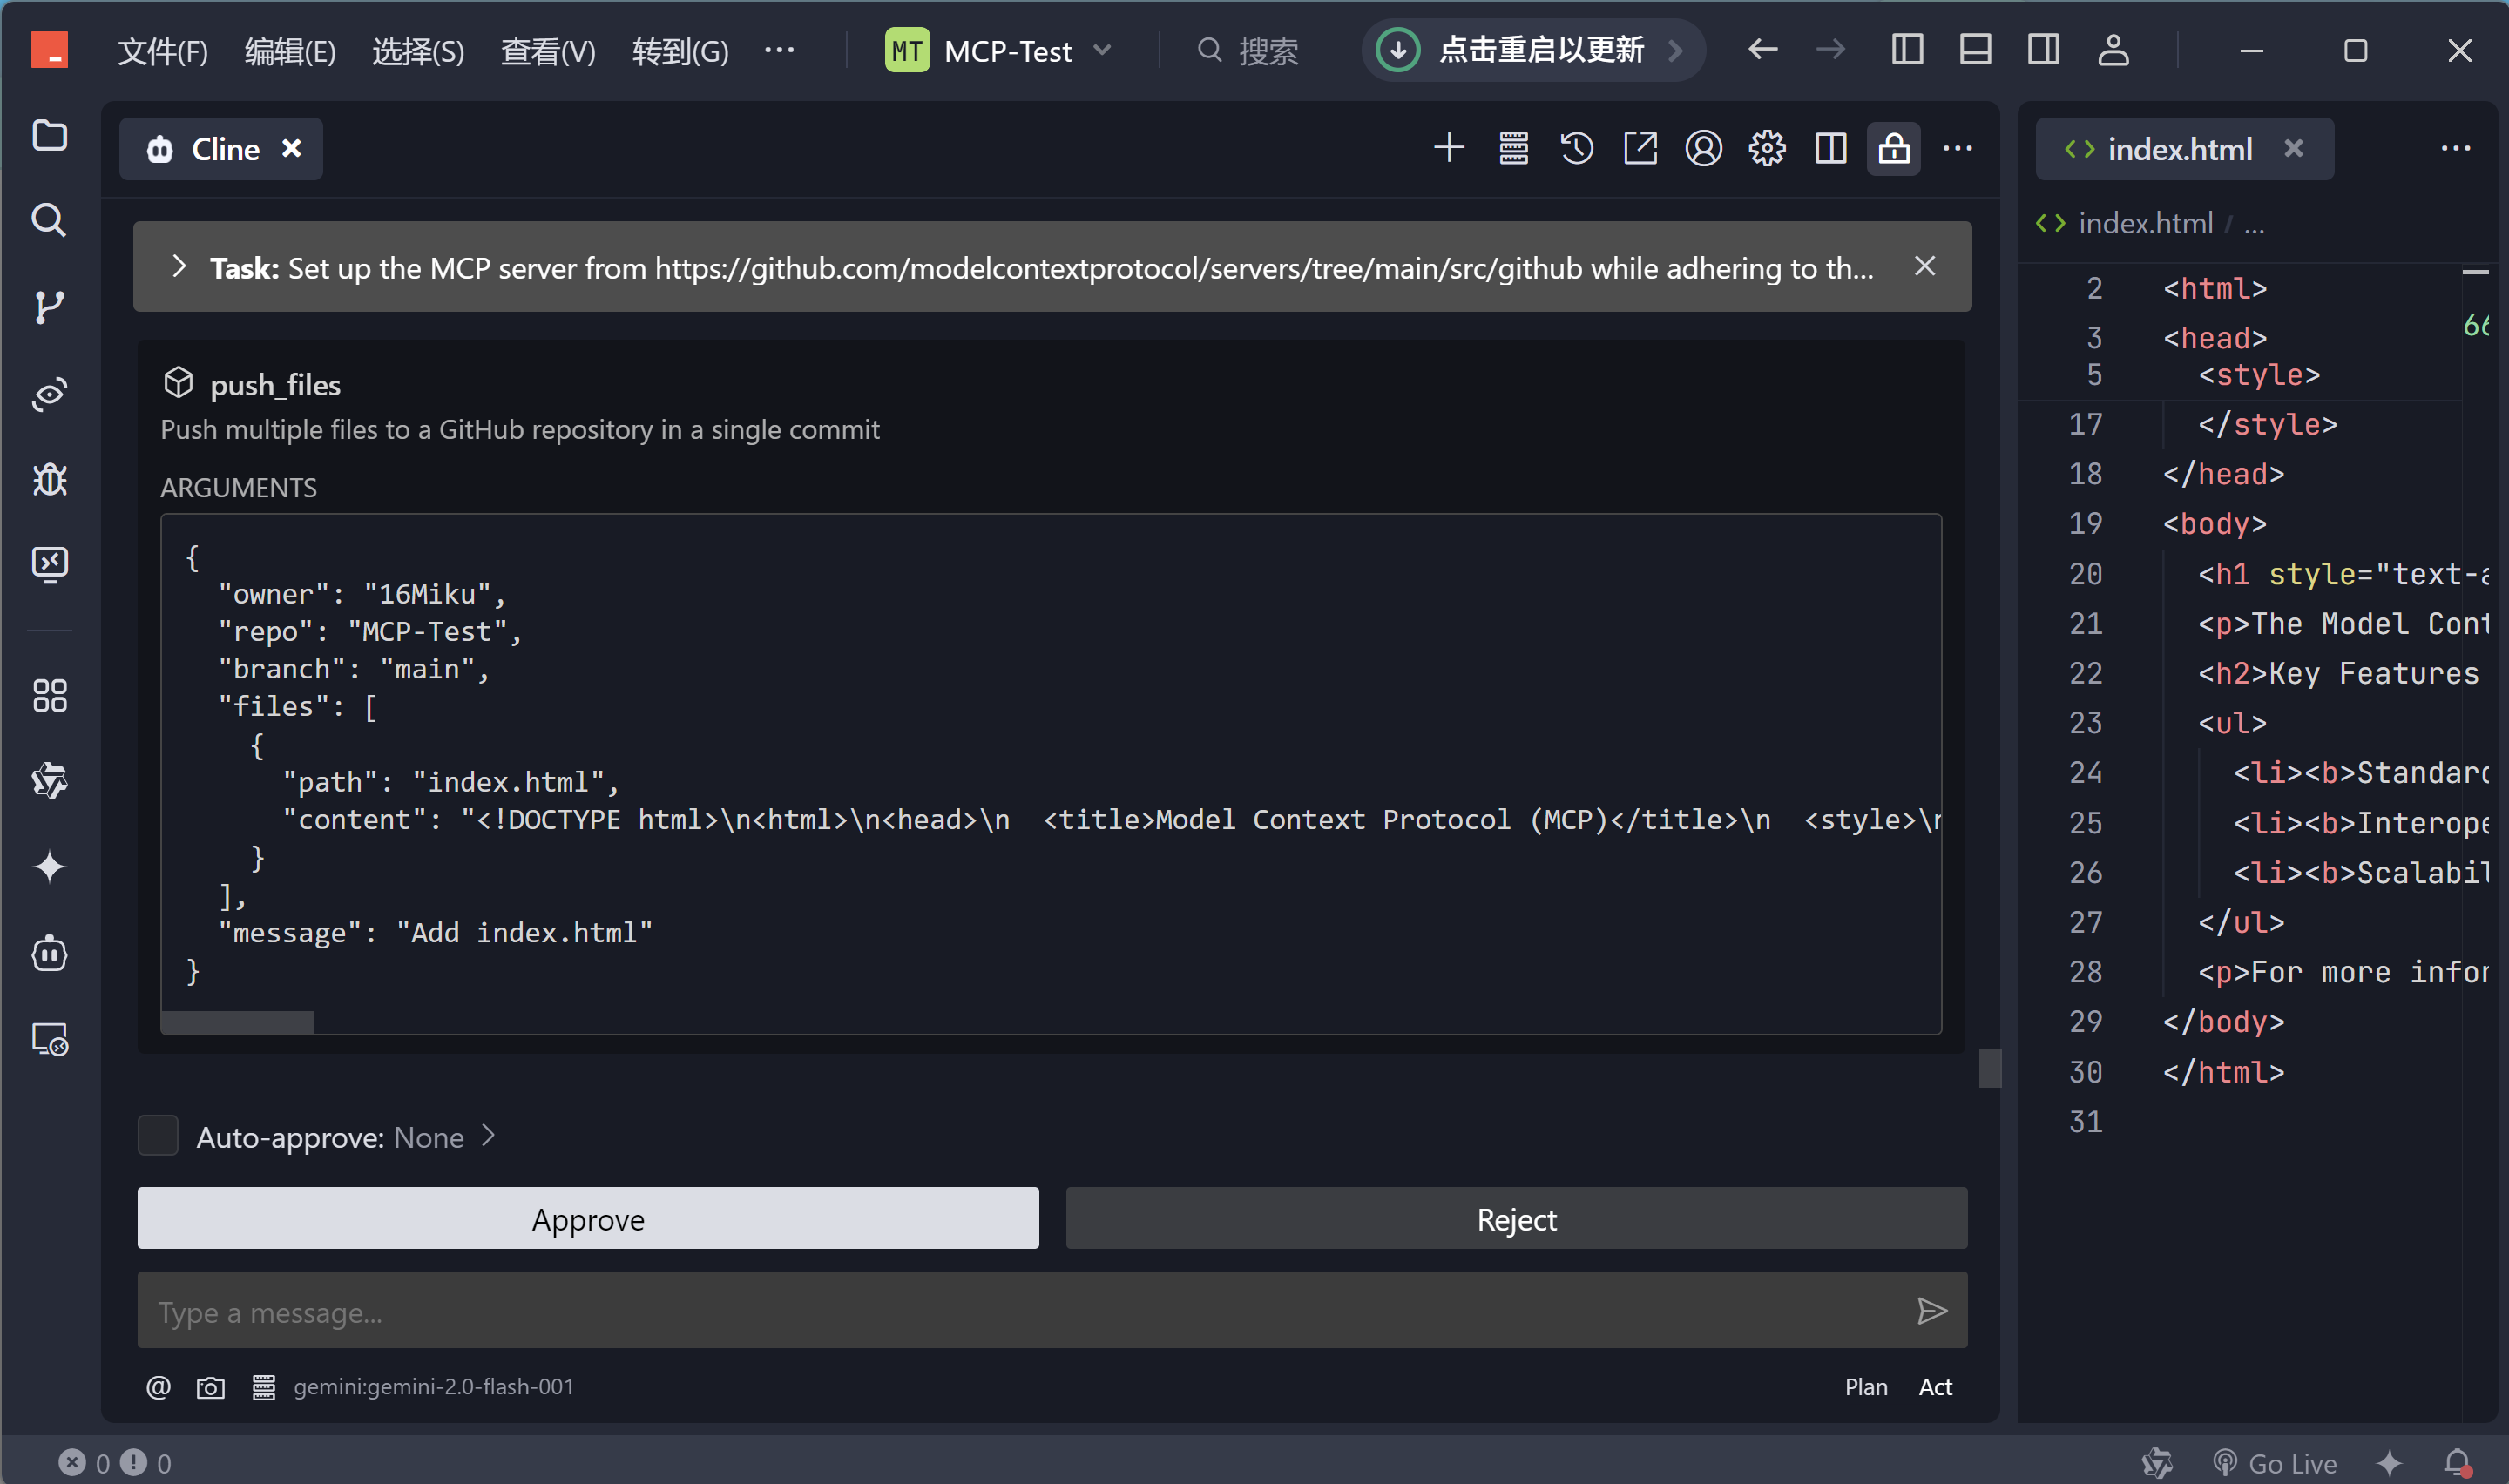
Task: Open Cline account profile icon
Action: (1703, 149)
